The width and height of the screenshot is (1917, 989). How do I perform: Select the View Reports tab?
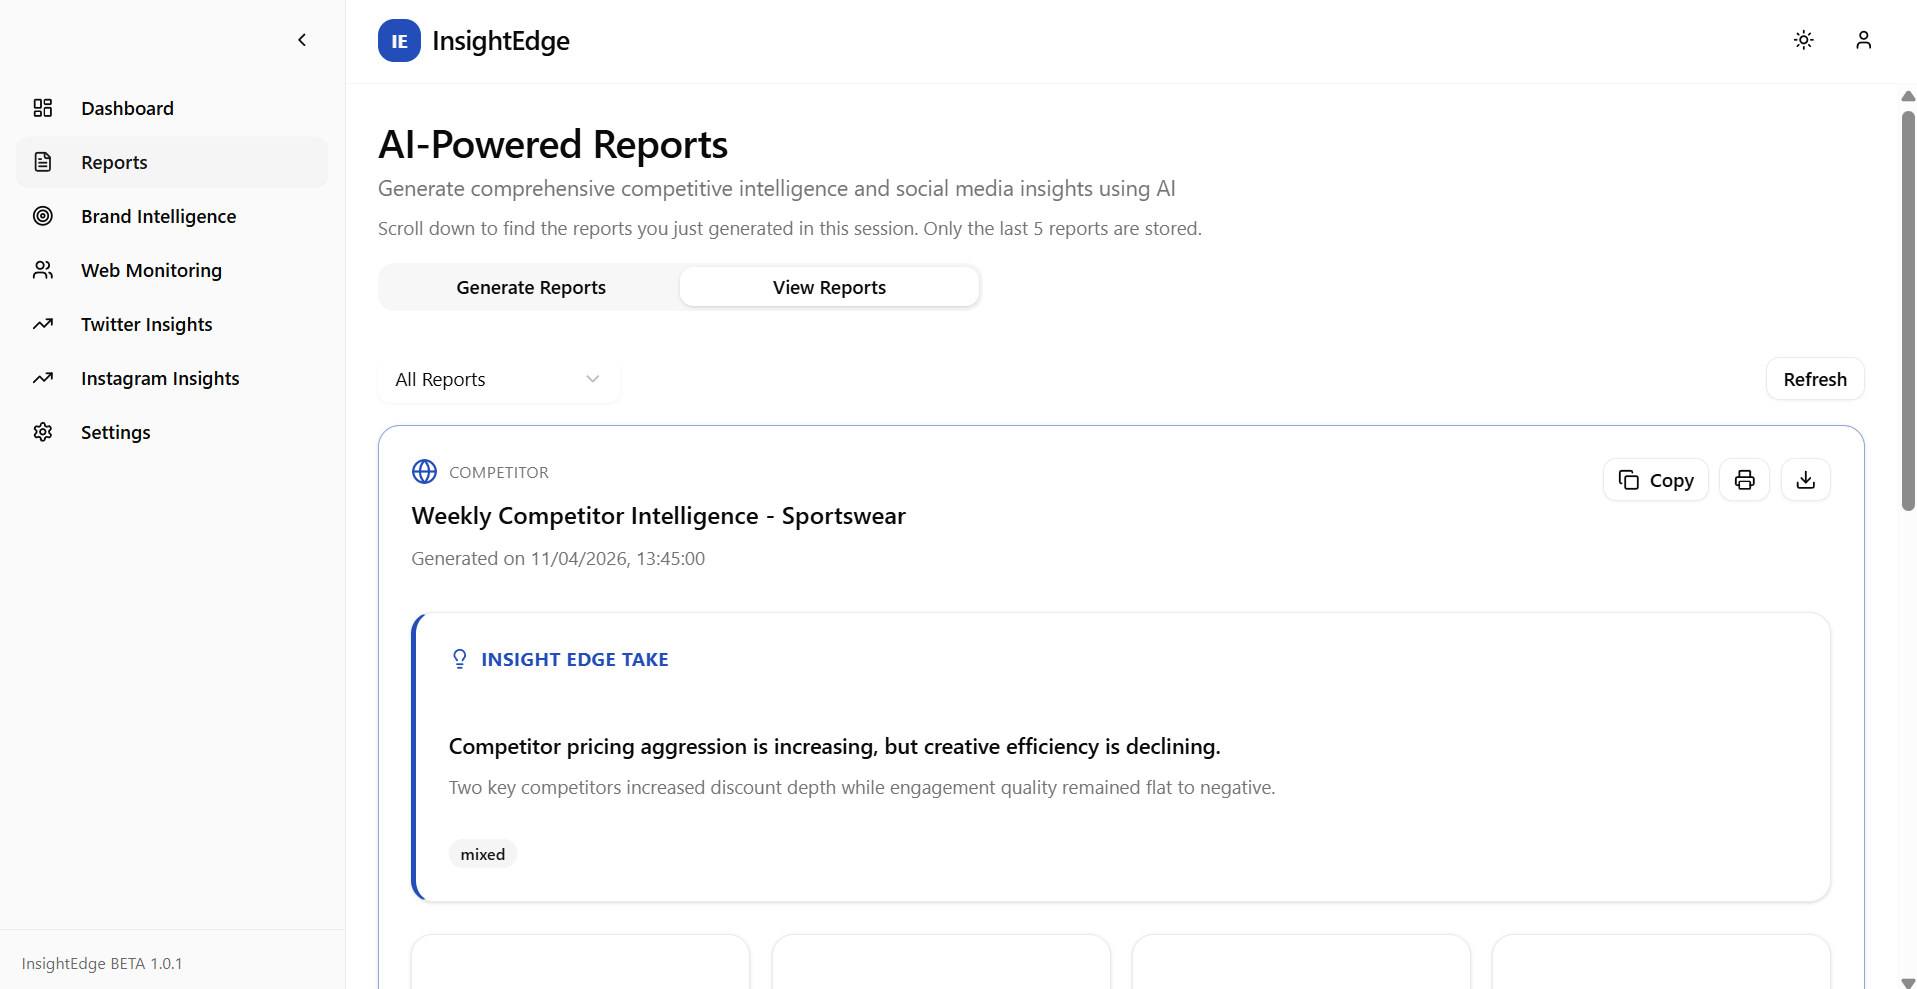pyautogui.click(x=829, y=287)
